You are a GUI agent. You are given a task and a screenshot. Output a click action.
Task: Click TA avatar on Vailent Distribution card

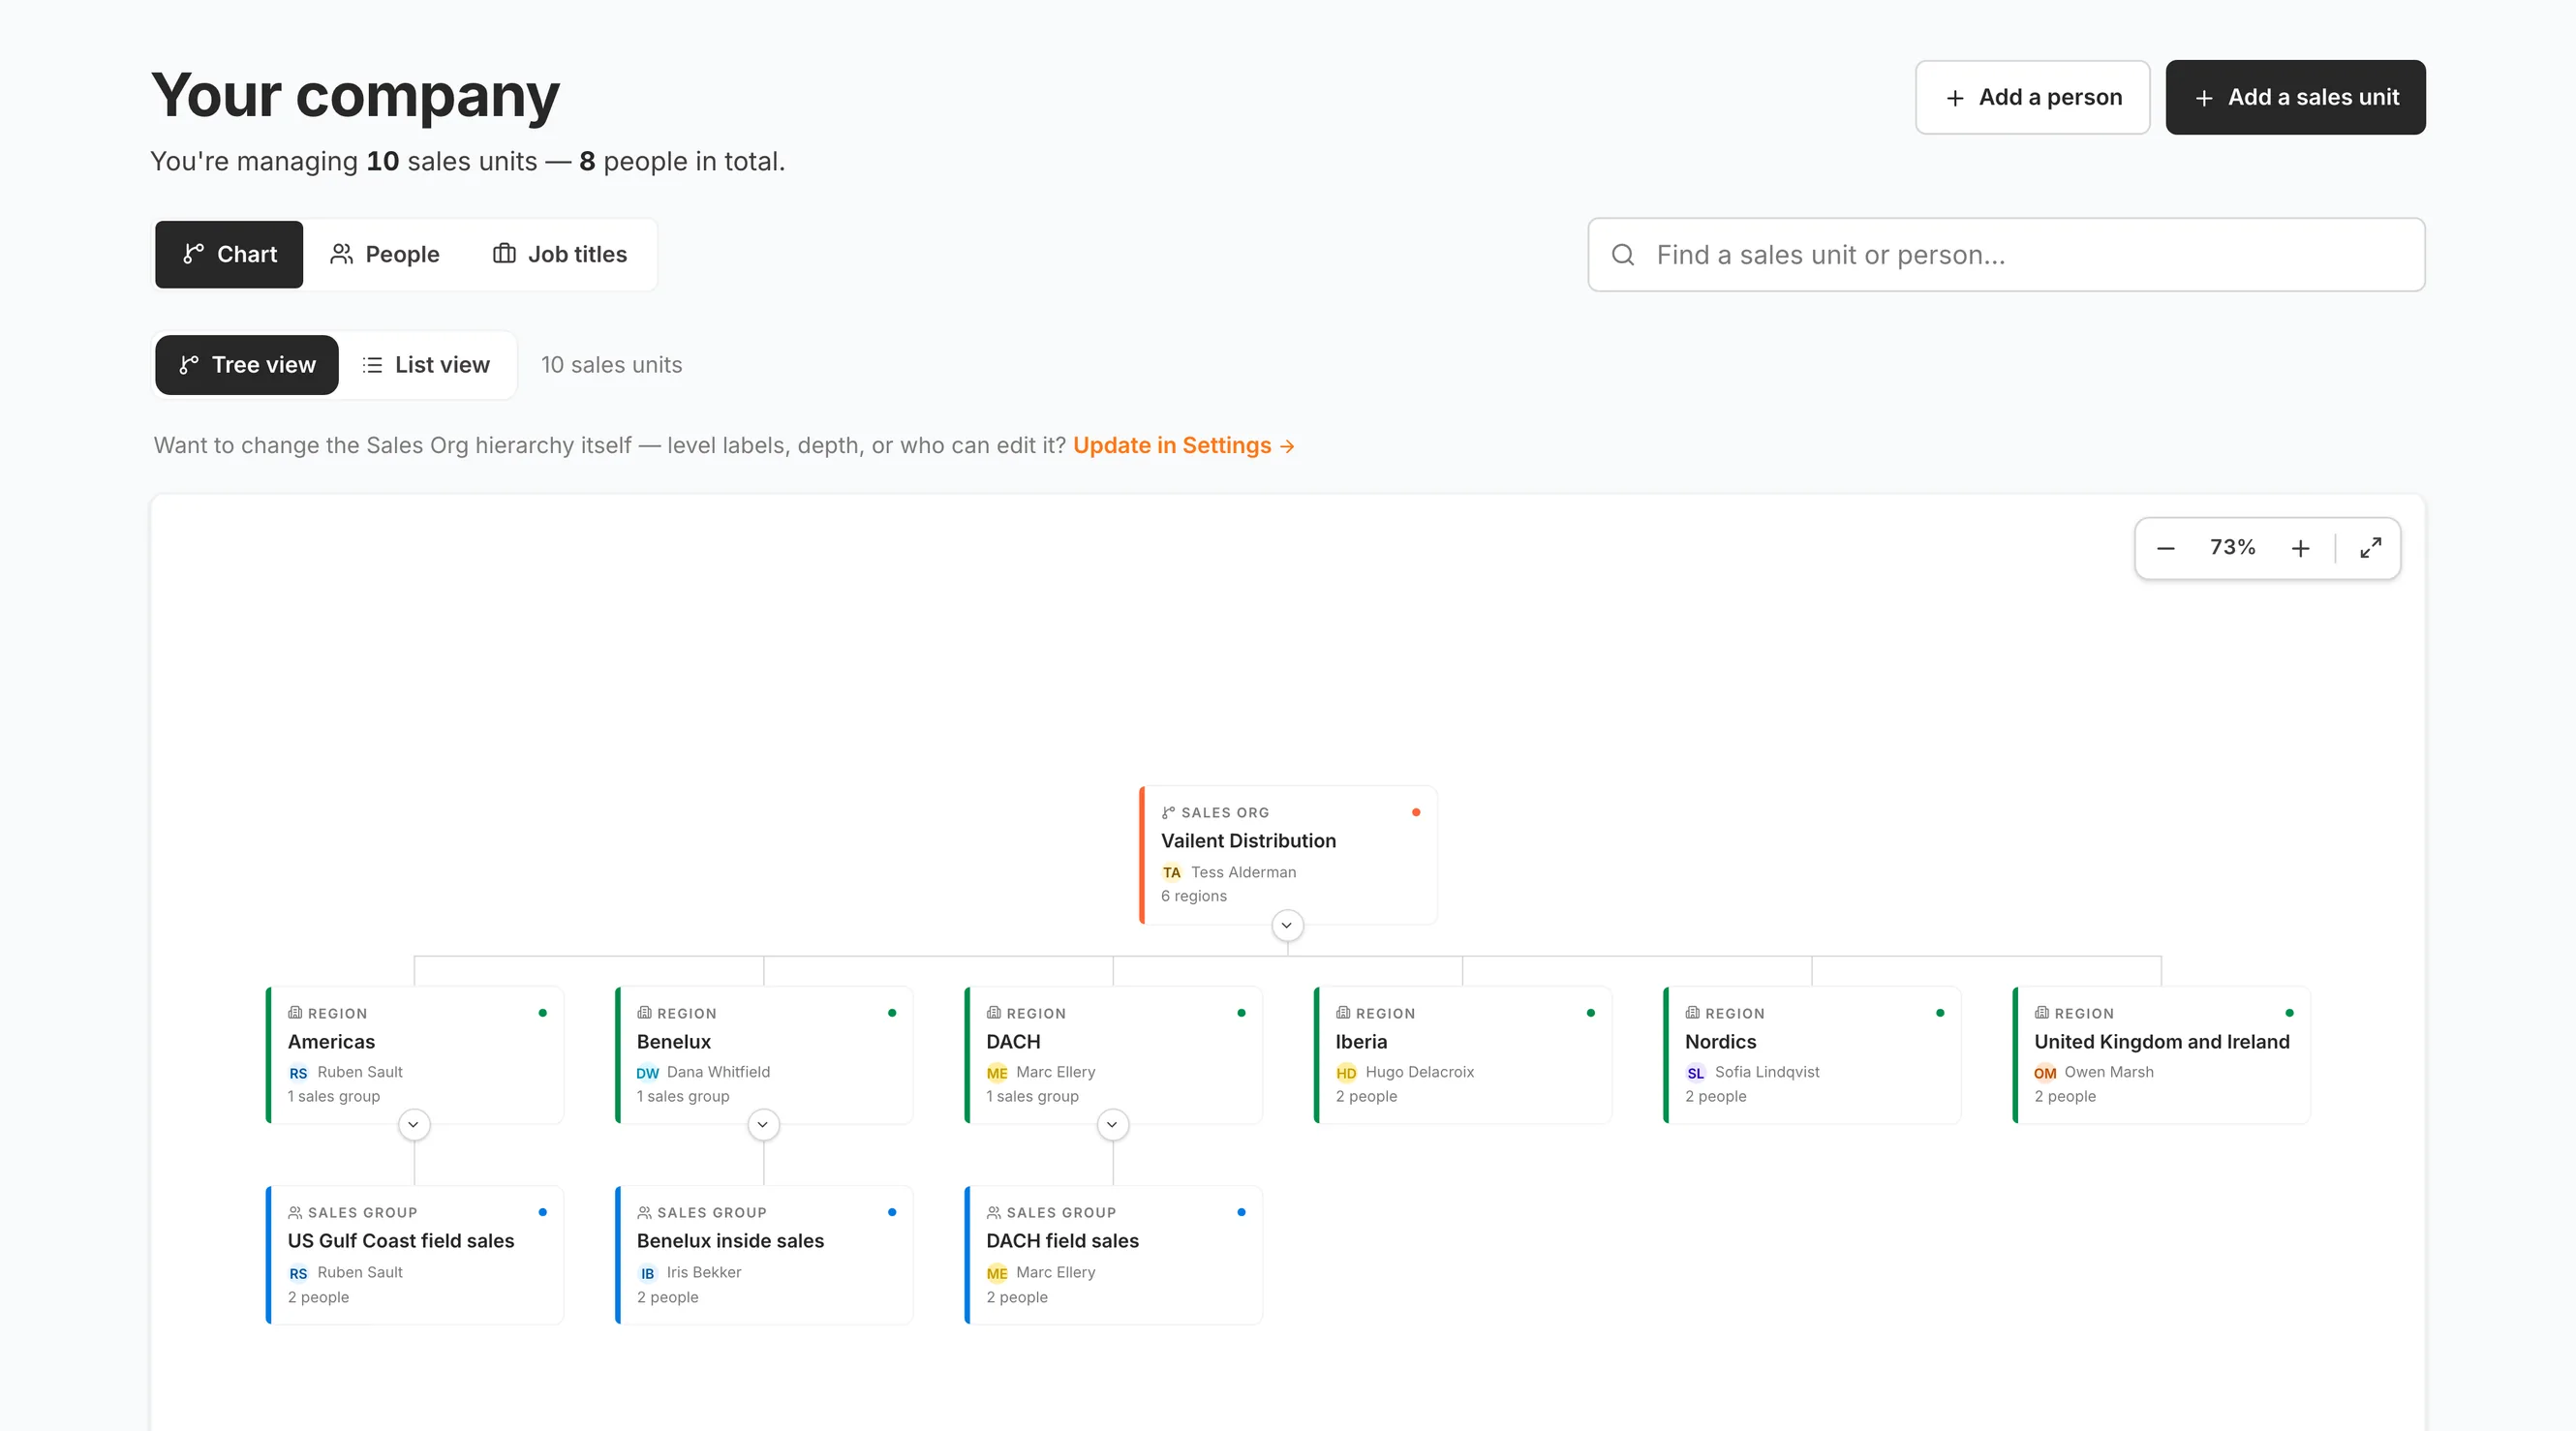pyautogui.click(x=1171, y=872)
